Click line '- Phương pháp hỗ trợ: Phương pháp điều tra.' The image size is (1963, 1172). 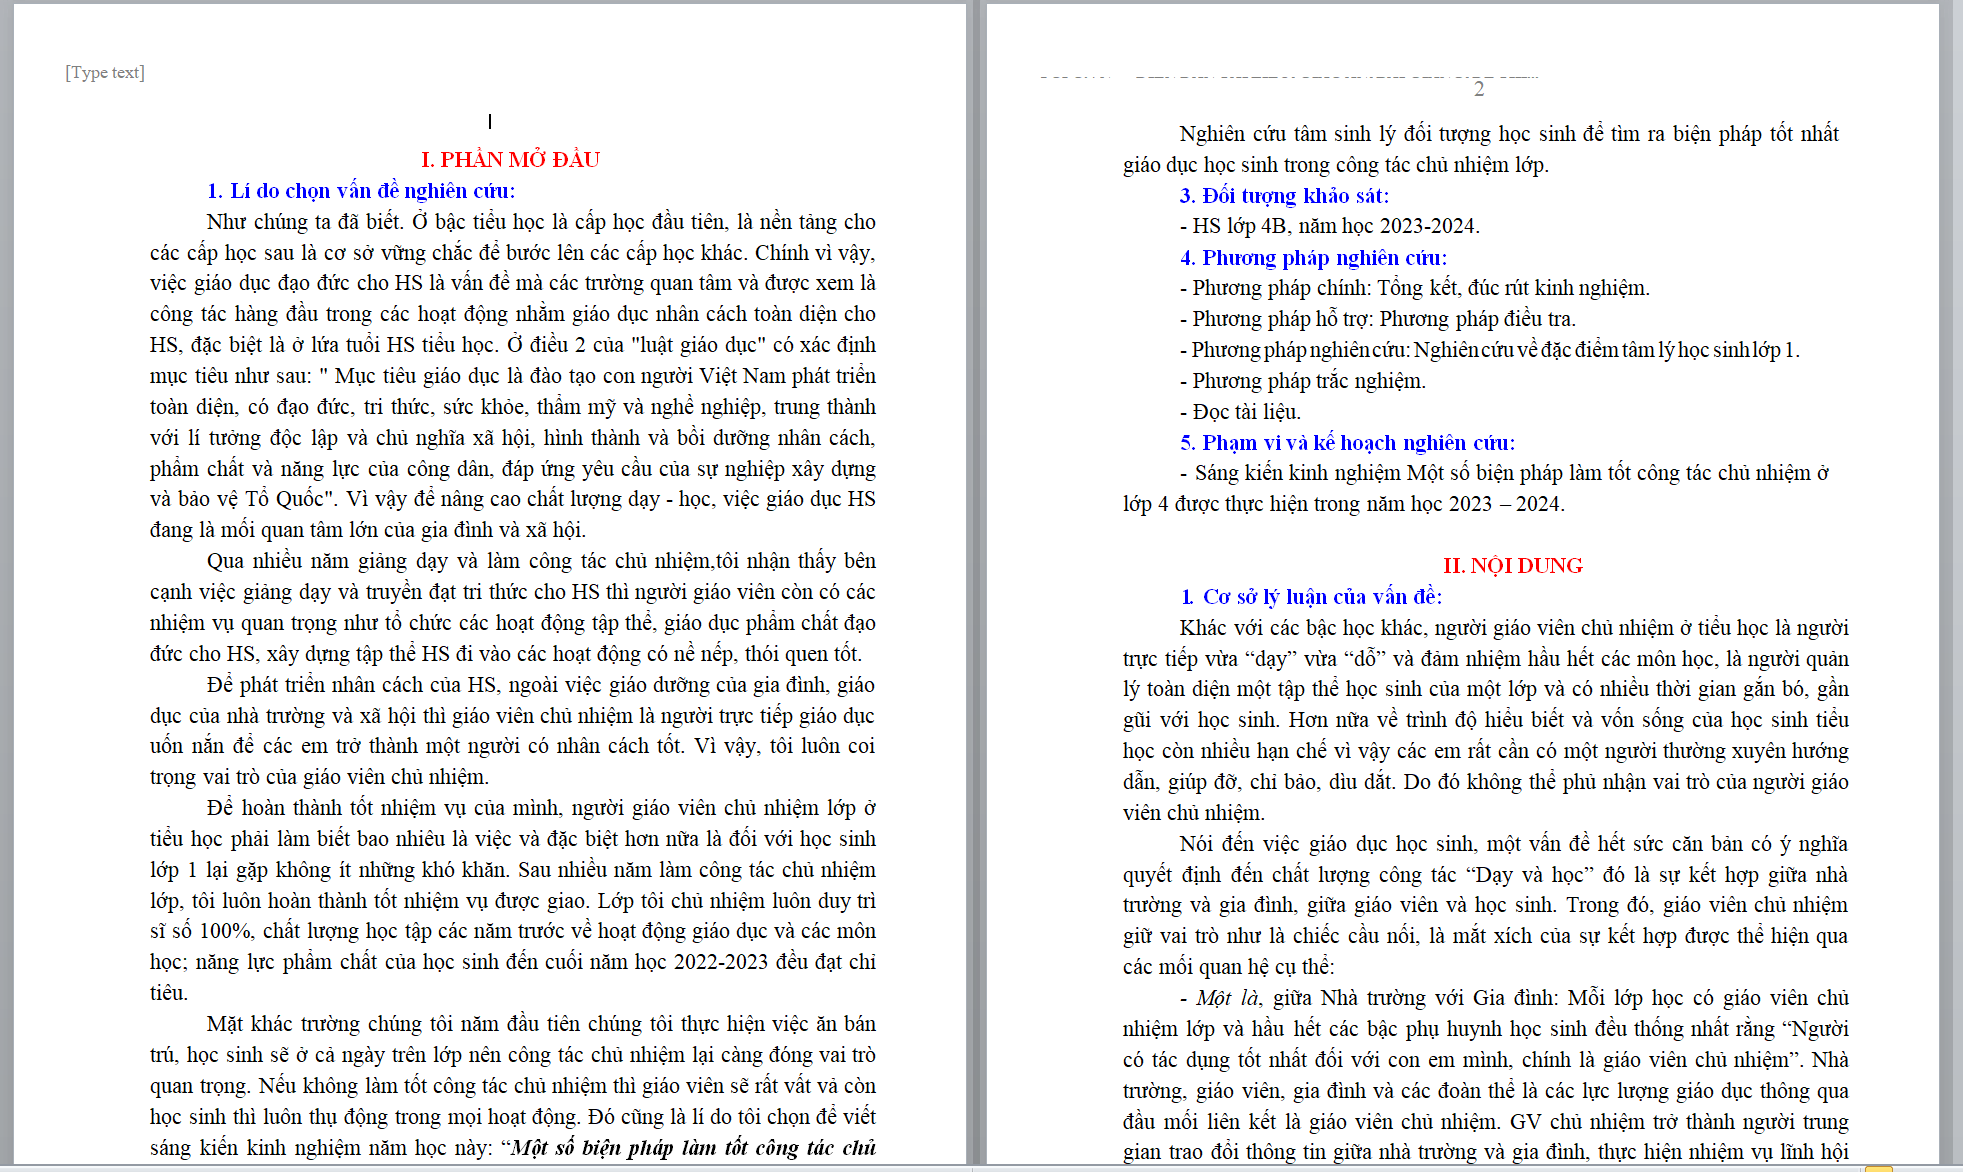click(x=1377, y=319)
